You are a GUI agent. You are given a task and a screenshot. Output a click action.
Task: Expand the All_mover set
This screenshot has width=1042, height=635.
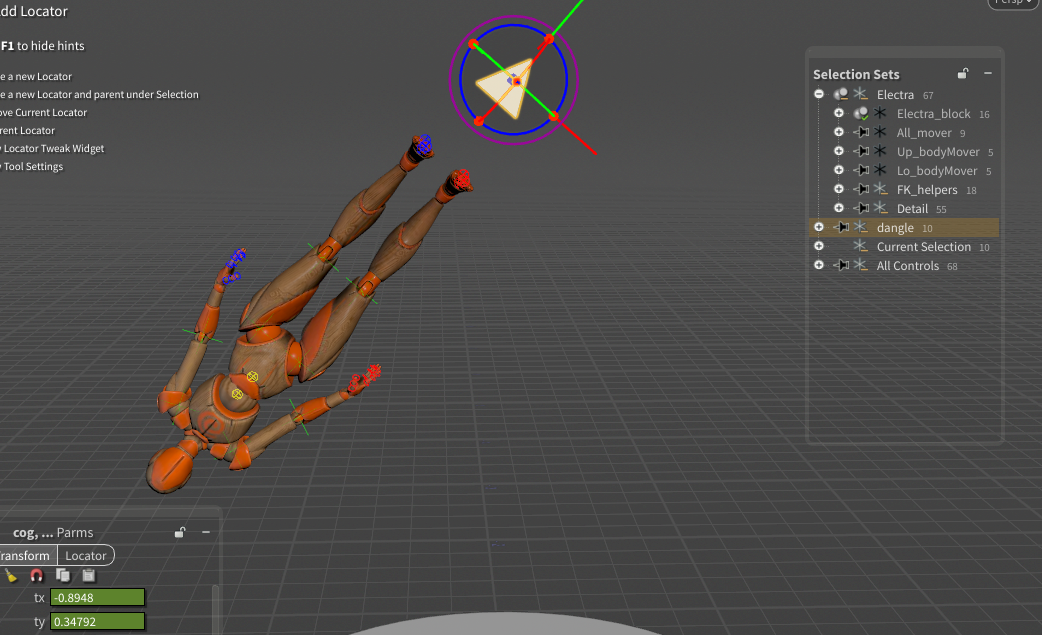coord(839,132)
